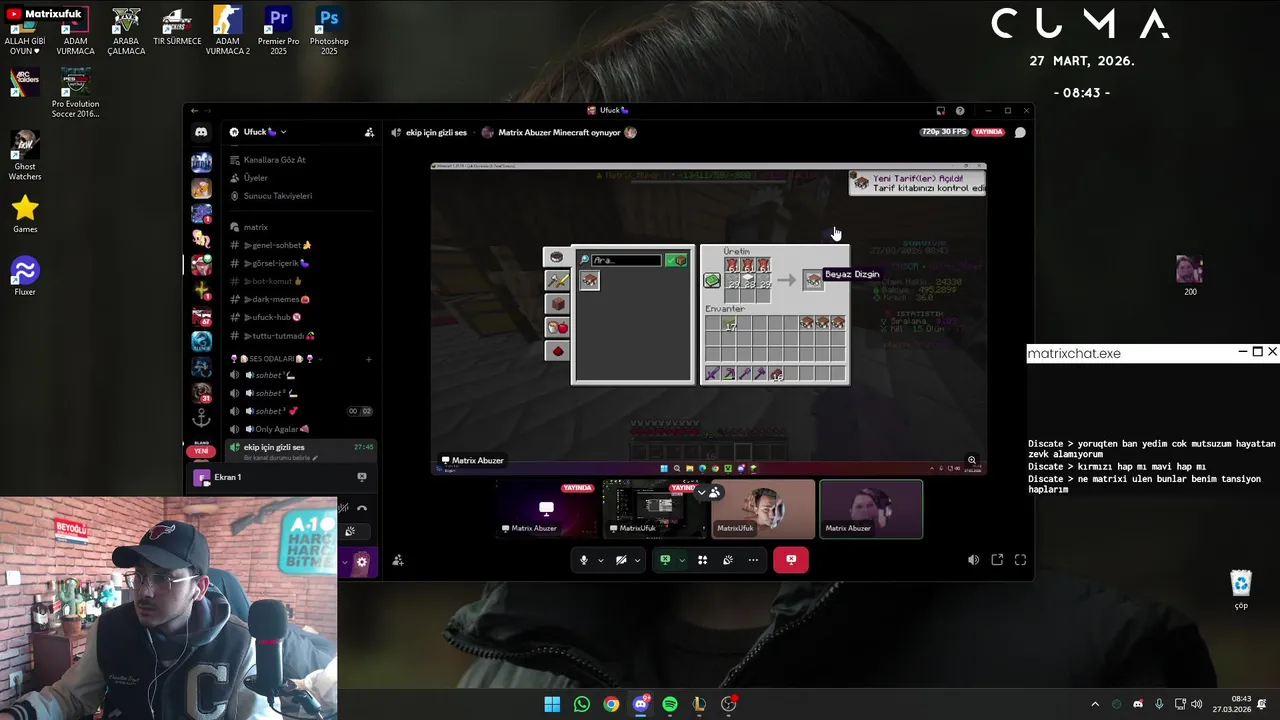Open Discord inbox icon in title bar

pos(941,111)
